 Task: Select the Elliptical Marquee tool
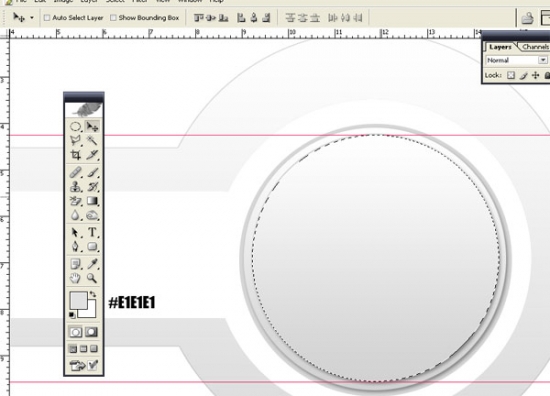75,127
